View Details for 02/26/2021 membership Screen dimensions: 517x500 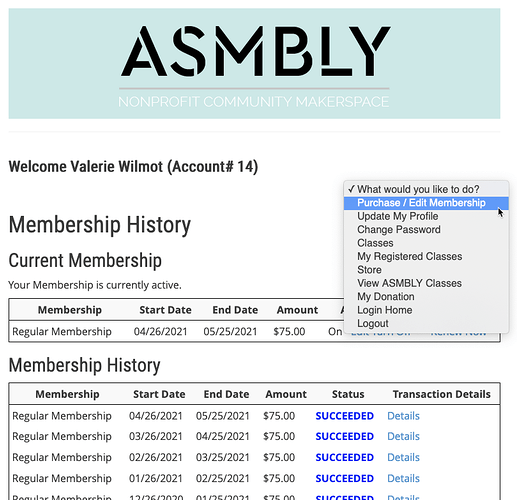pyautogui.click(x=403, y=457)
